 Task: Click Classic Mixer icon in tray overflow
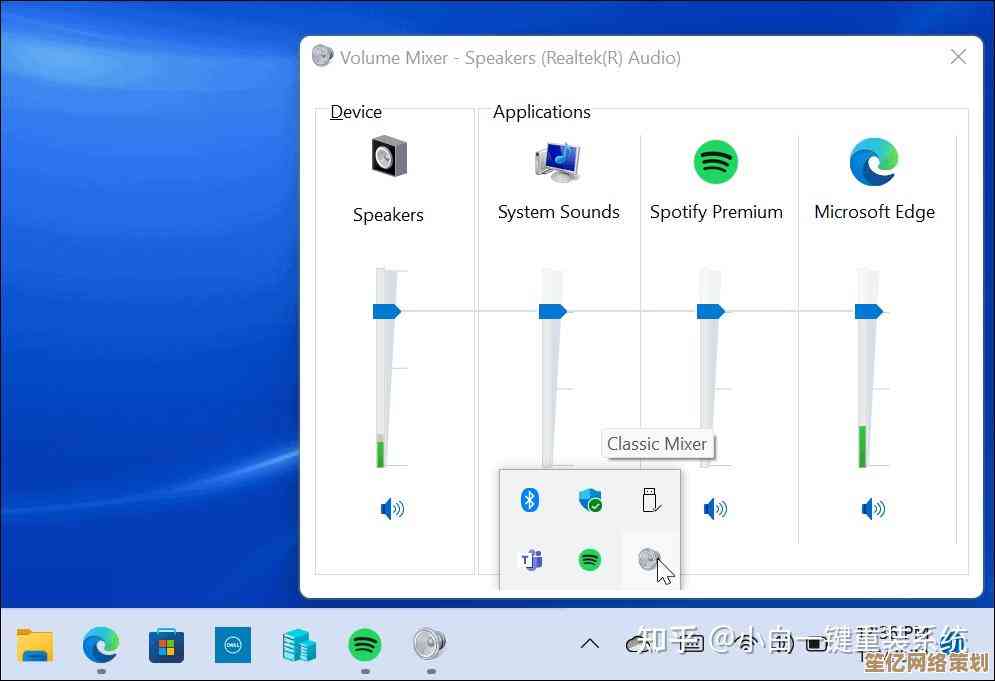[650, 559]
